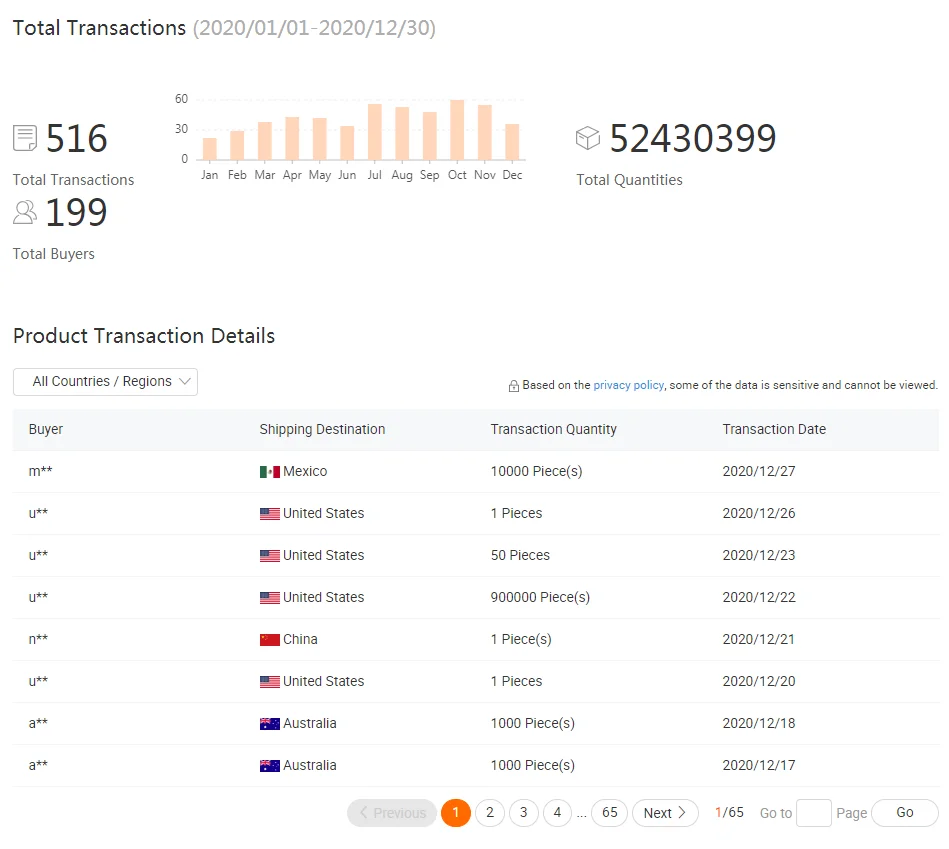Click the Australia flag on 2020/12/18 row
The height and width of the screenshot is (849, 949).
coord(269,724)
